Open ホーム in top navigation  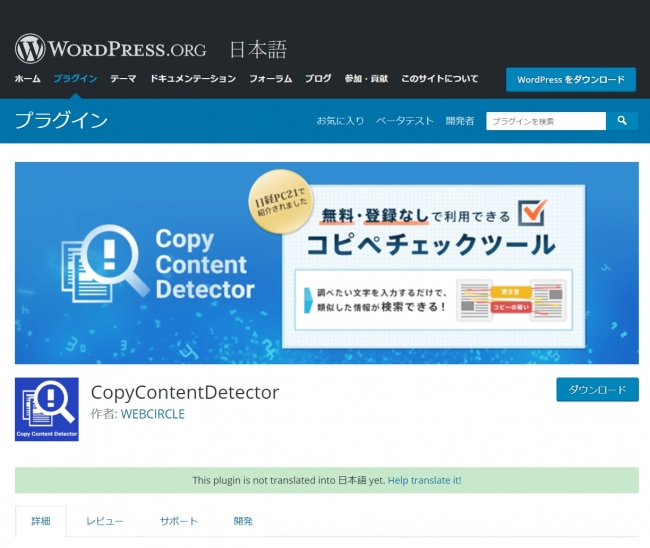point(28,78)
